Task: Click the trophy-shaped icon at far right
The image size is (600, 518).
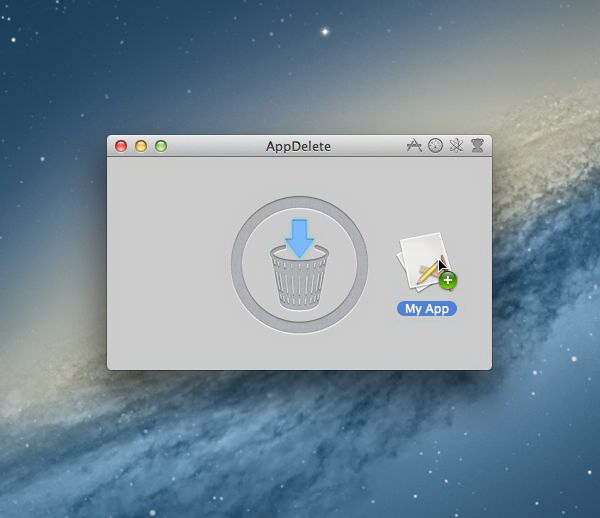Action: pyautogui.click(x=478, y=146)
